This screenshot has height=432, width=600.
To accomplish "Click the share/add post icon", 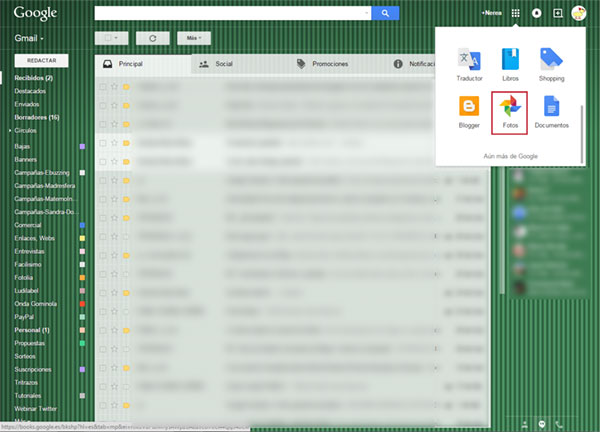I will tap(558, 13).
